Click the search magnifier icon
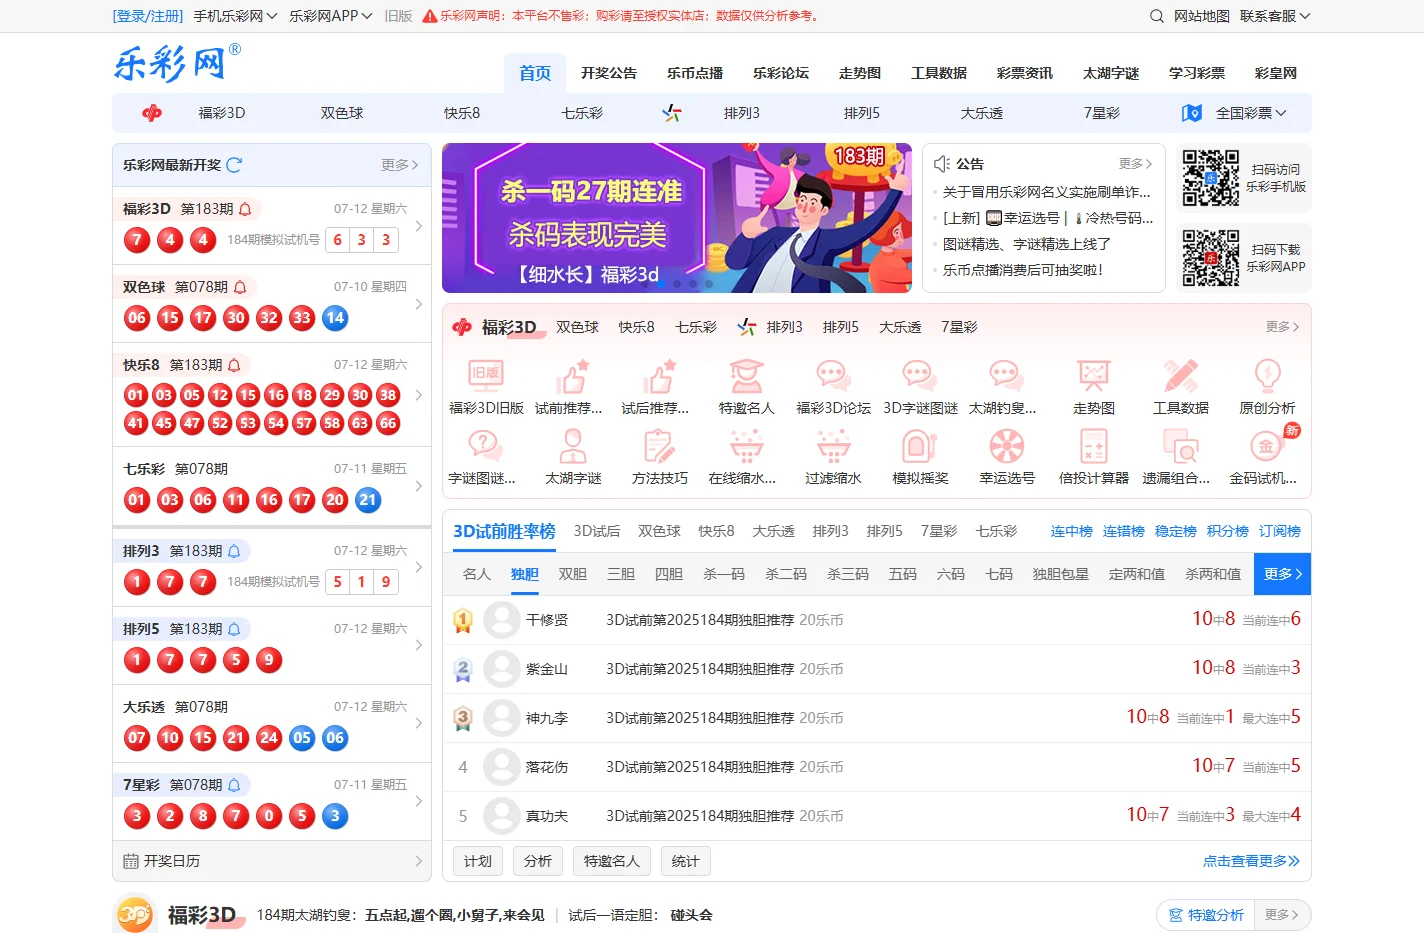 click(x=1156, y=16)
